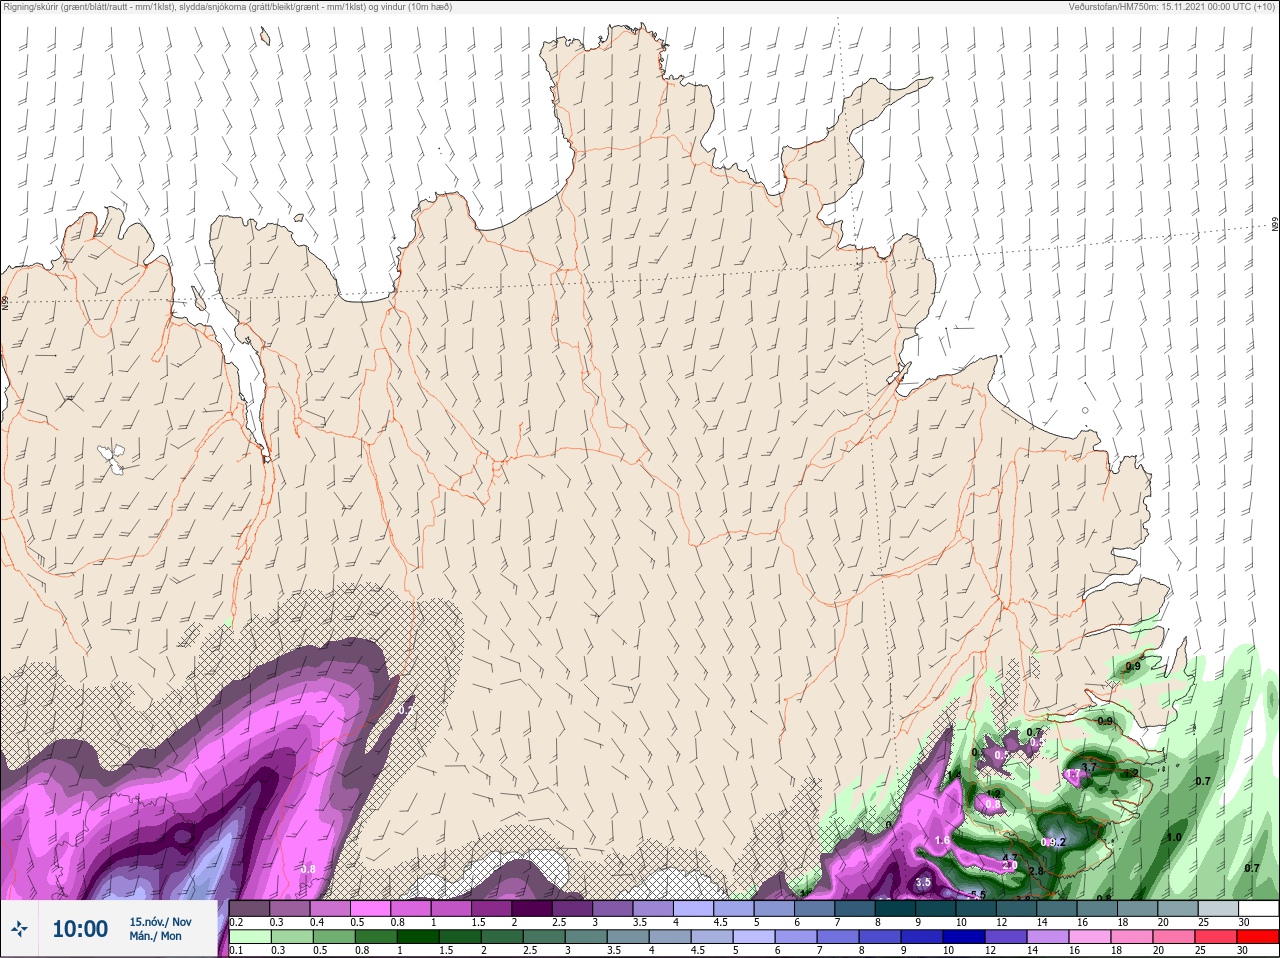1280x958 pixels.
Task: Select the white final swatch in the upper legend row
Action: [x=1258, y=909]
